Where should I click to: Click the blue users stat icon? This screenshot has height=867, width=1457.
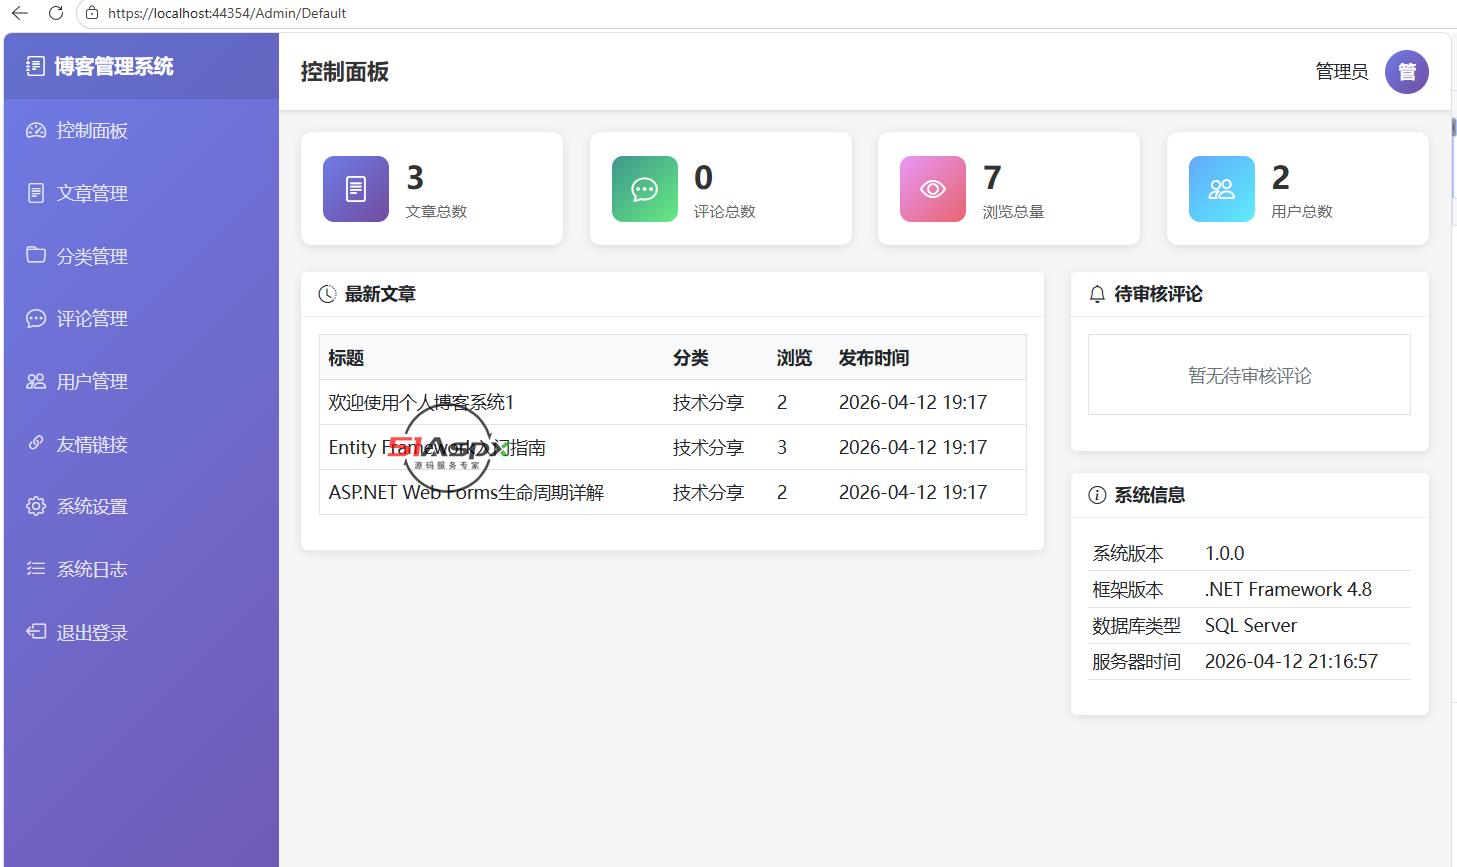tap(1222, 189)
